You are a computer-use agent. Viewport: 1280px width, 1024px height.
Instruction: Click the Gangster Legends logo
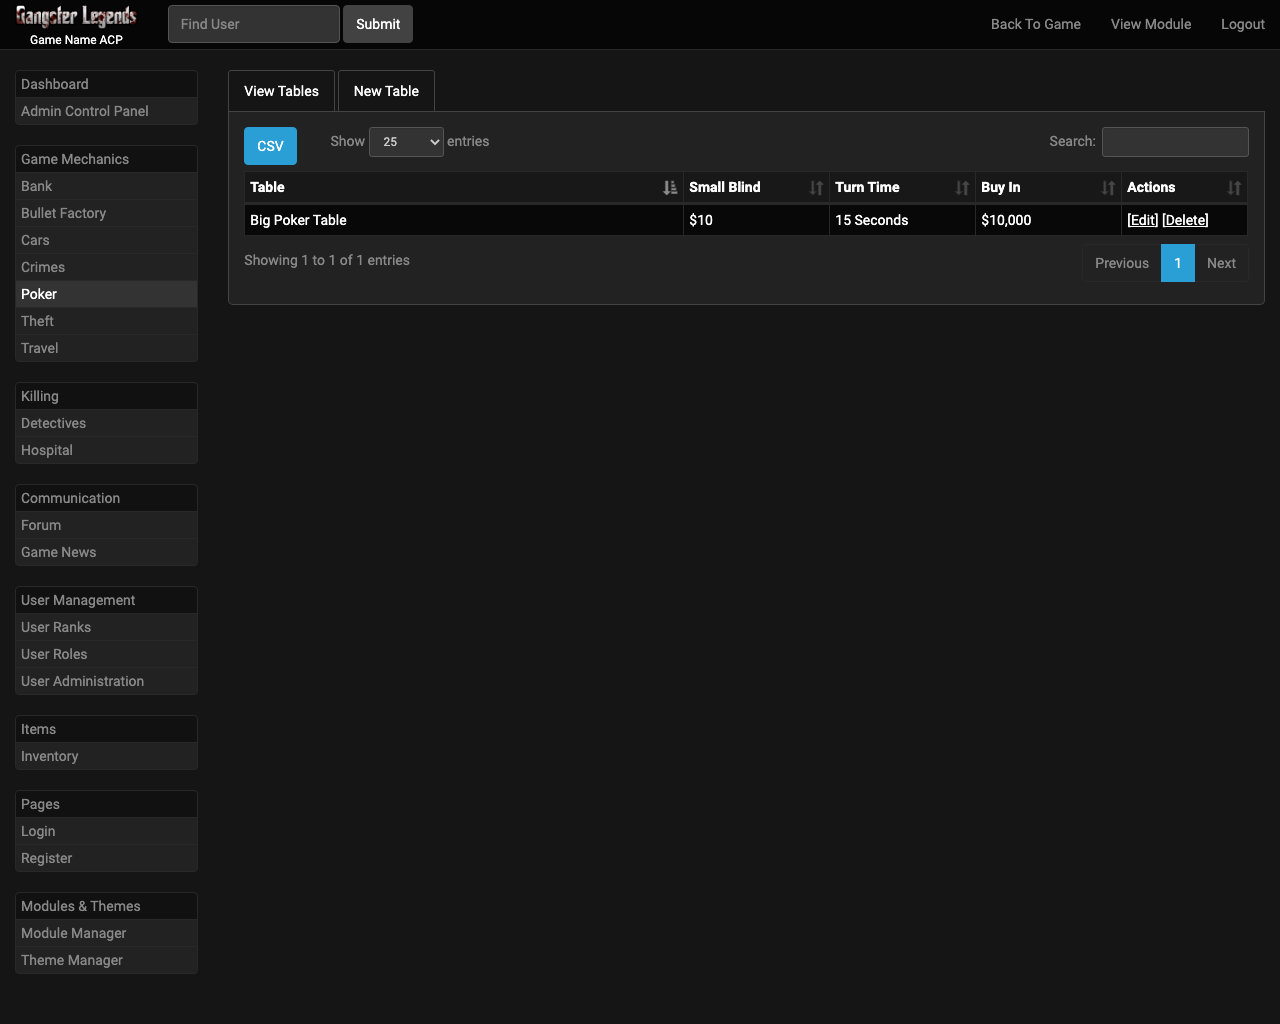click(x=76, y=17)
